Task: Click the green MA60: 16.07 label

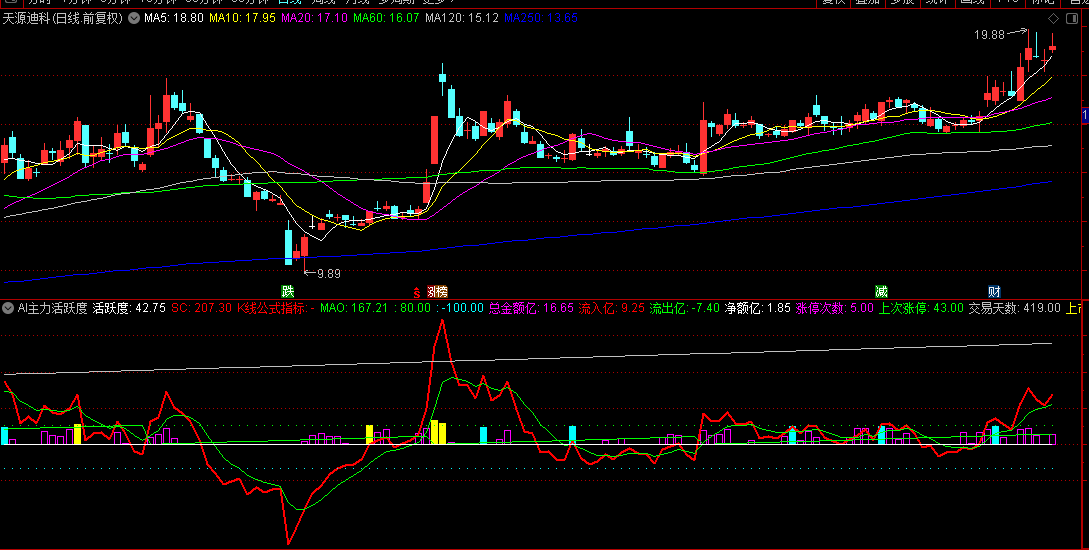Action: [386, 18]
